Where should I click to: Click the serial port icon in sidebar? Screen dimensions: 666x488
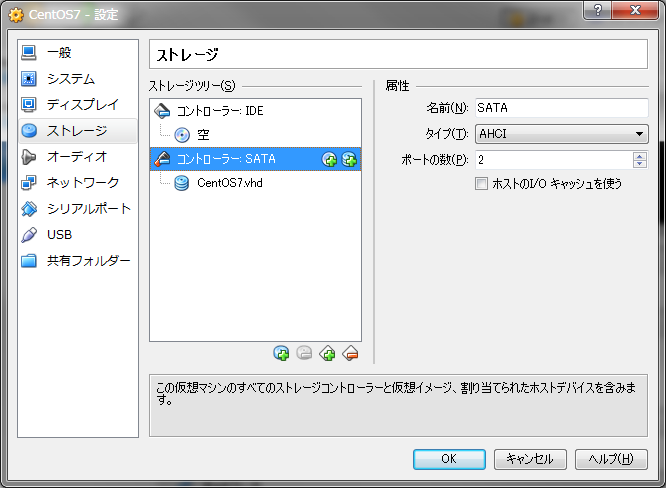point(29,209)
